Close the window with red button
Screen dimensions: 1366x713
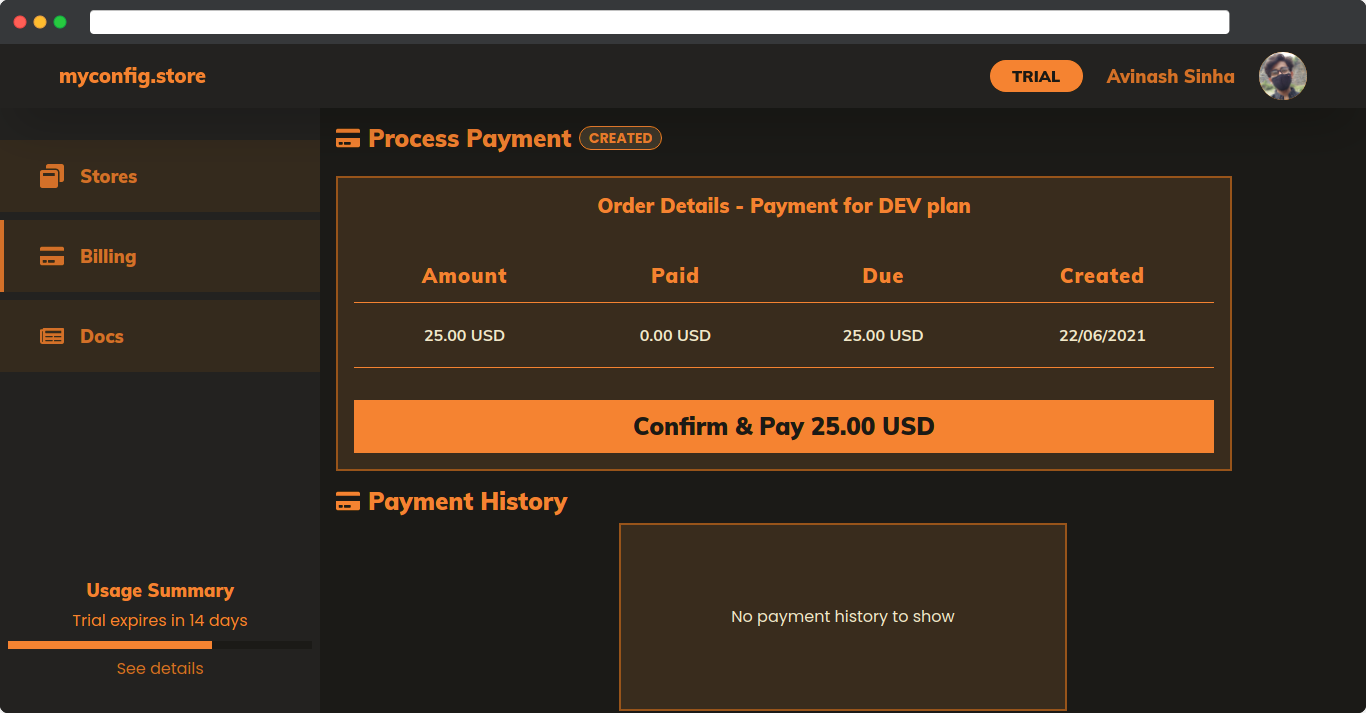[20, 22]
